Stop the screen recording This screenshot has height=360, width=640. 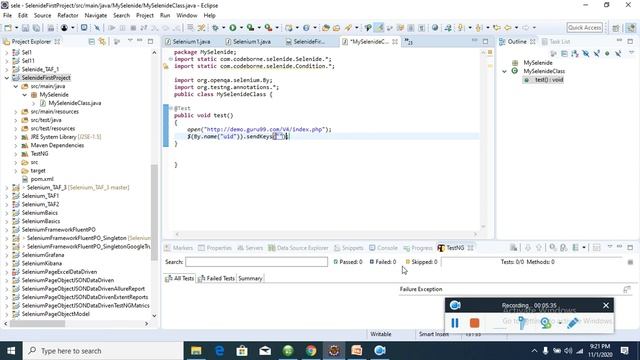(474, 323)
